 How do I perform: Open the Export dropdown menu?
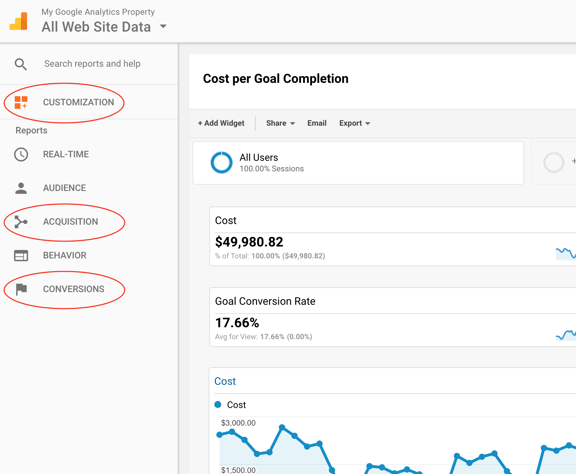(354, 123)
